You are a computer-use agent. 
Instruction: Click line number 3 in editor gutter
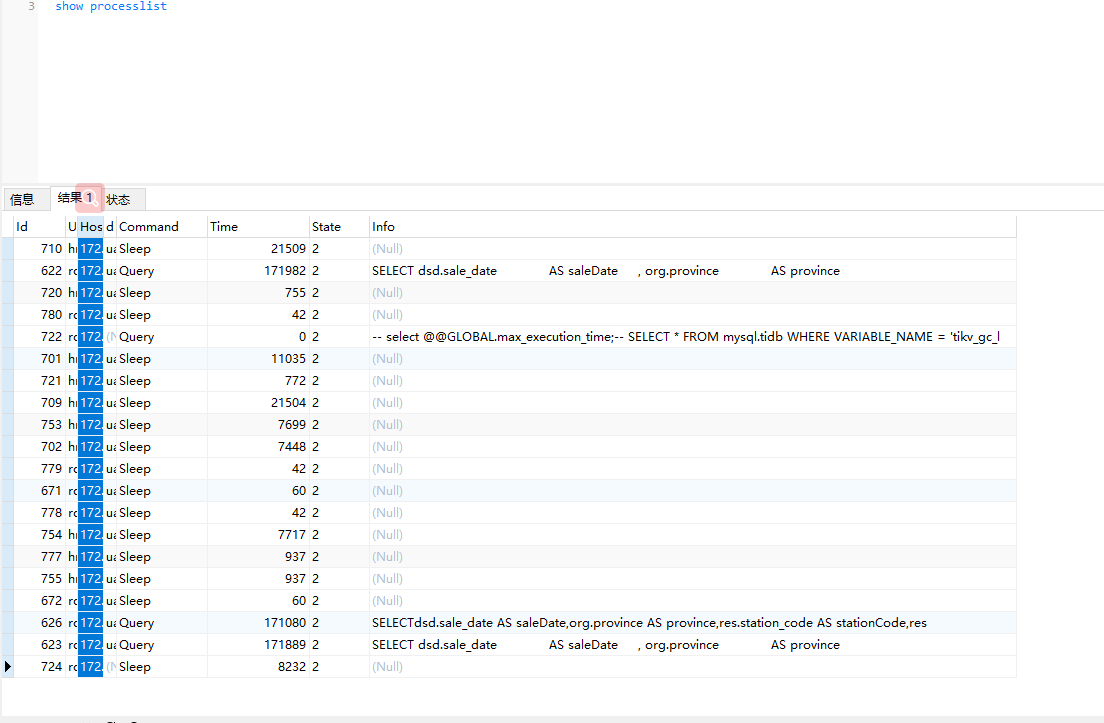point(31,7)
